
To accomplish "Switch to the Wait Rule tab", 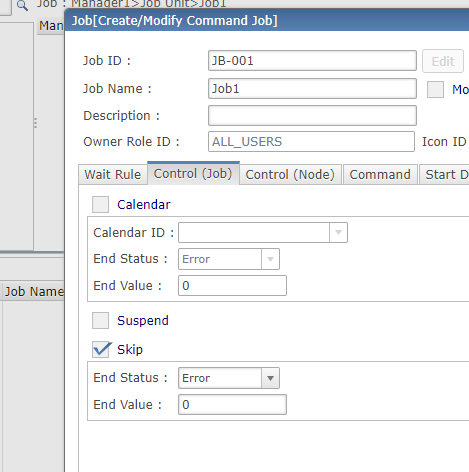I will [x=113, y=174].
